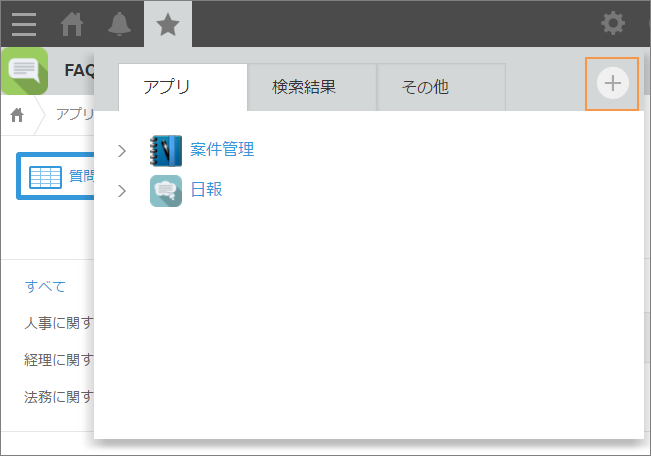Select the 経理に関する category
This screenshot has width=651, height=456.
pos(59,360)
